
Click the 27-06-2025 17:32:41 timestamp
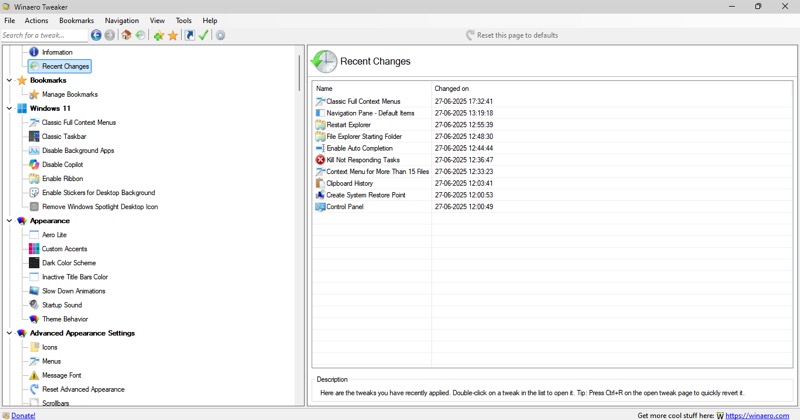tap(464, 101)
